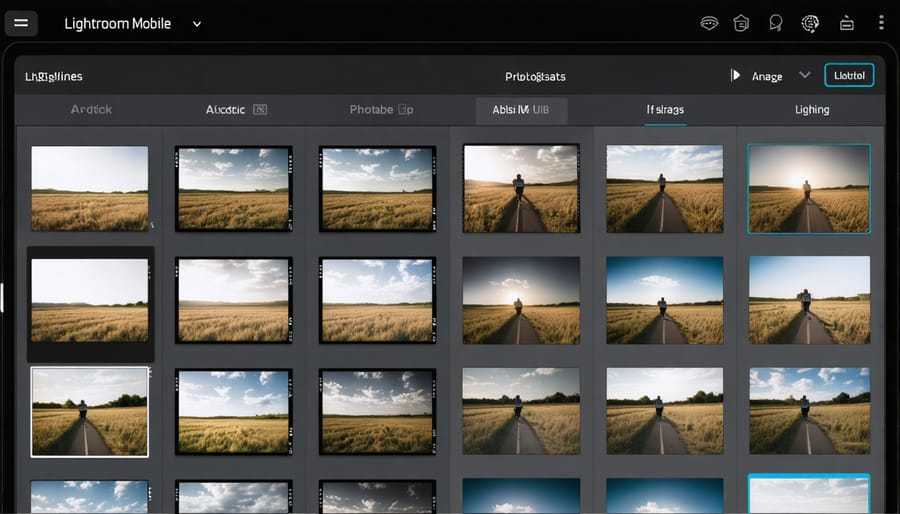Click the Anage label
900x514 pixels.
click(x=767, y=76)
